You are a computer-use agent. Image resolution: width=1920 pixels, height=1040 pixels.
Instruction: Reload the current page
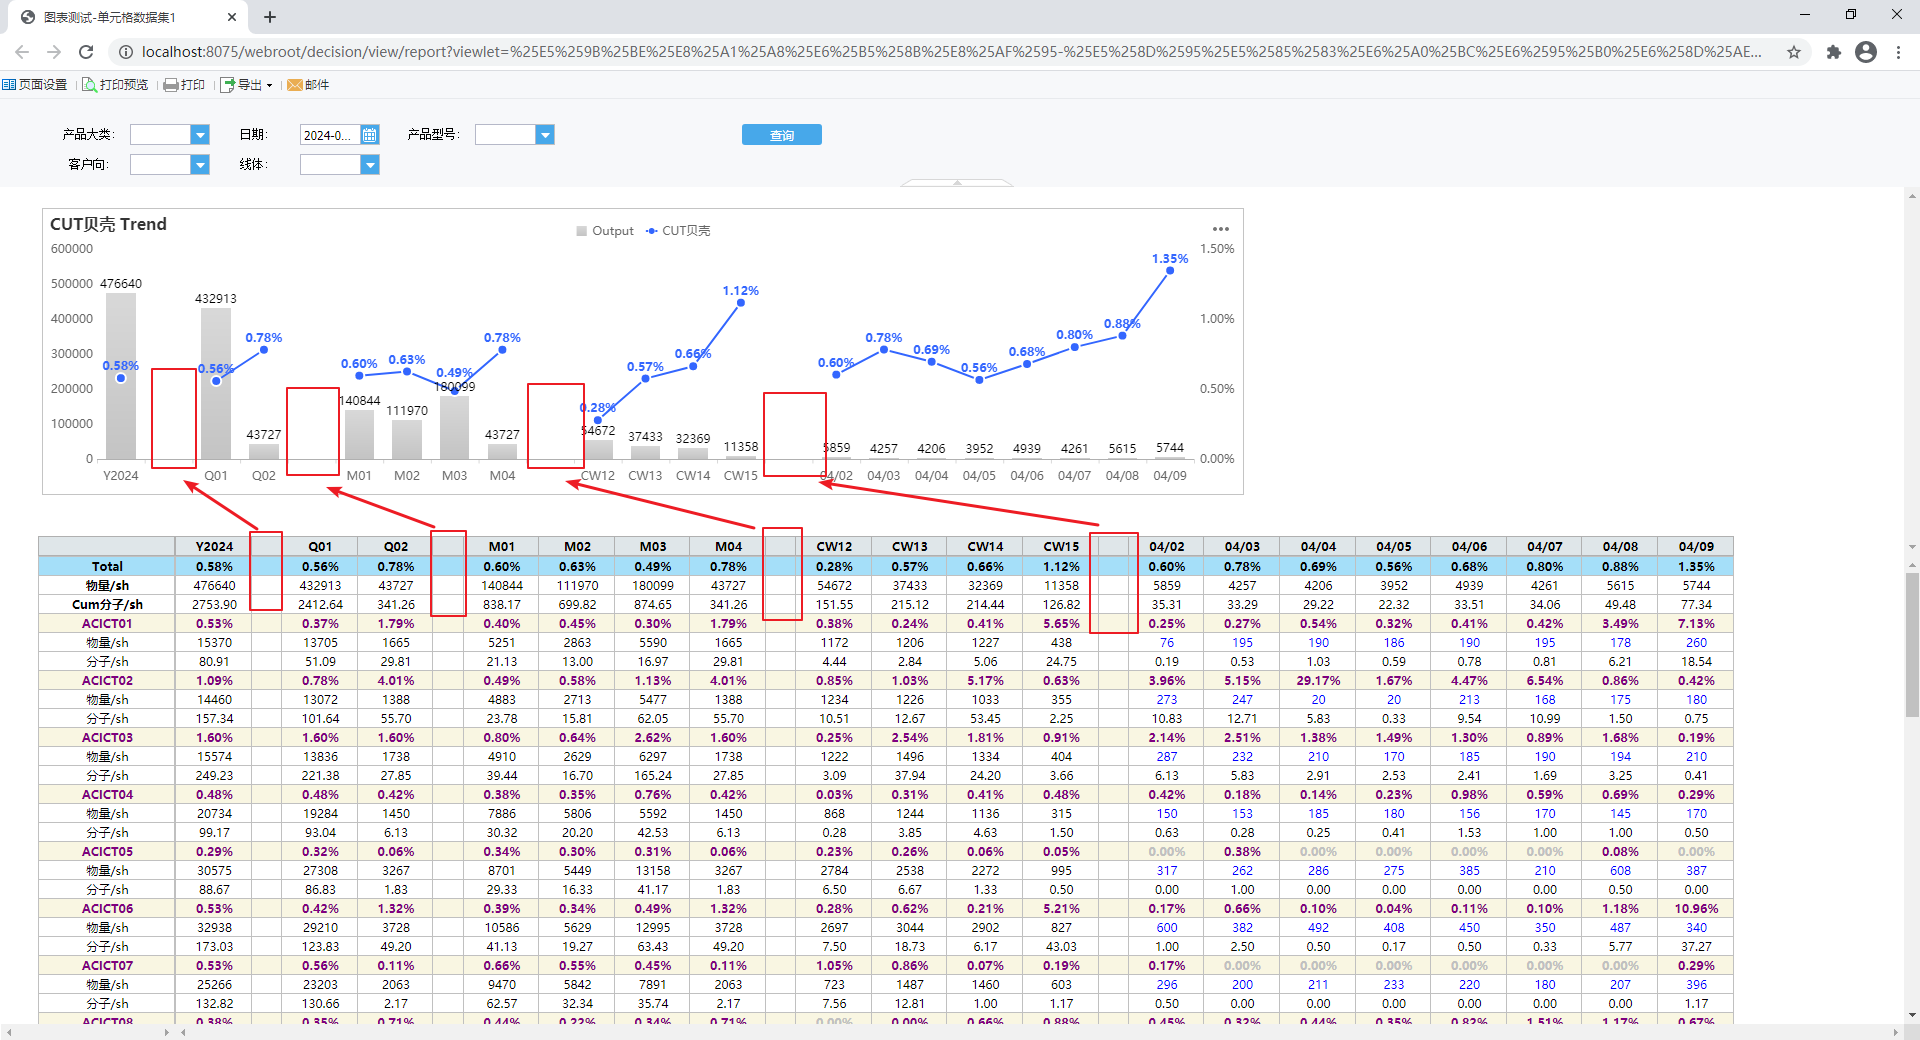[x=86, y=52]
